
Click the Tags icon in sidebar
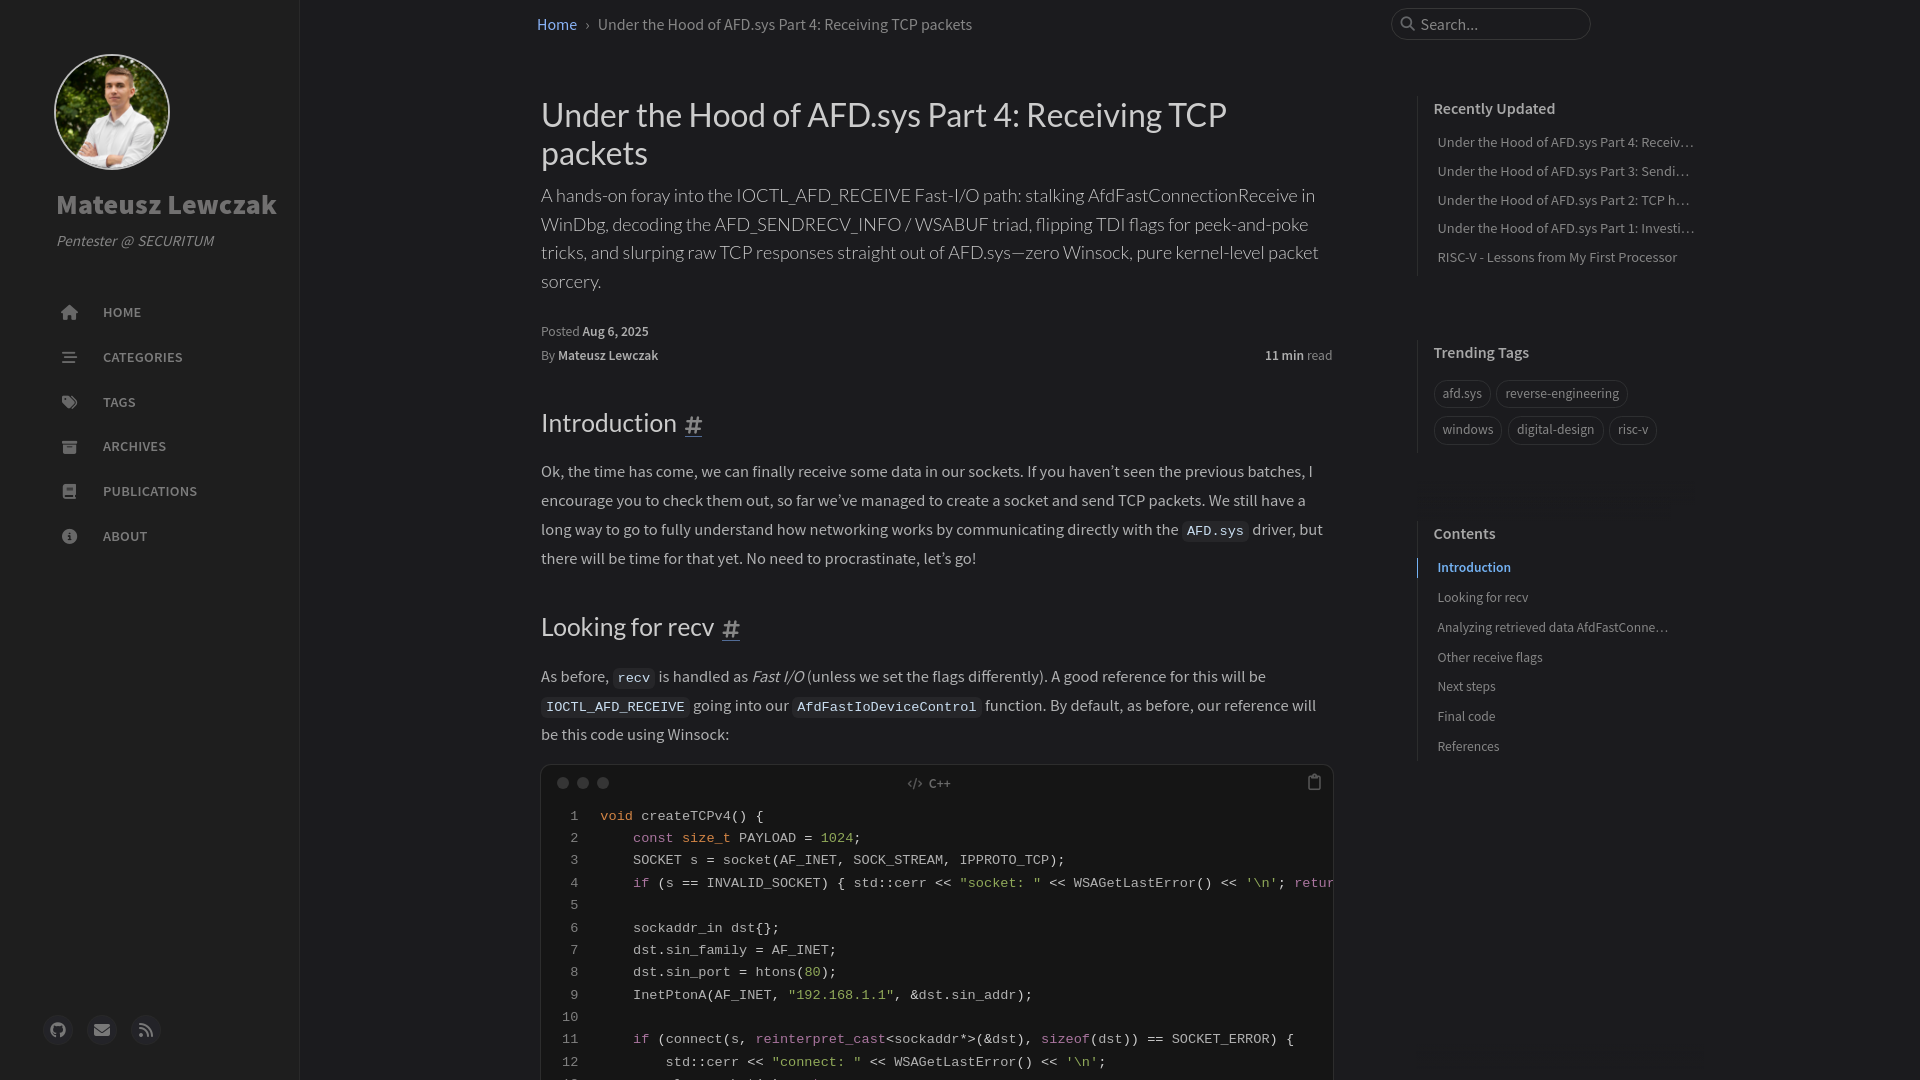click(69, 403)
